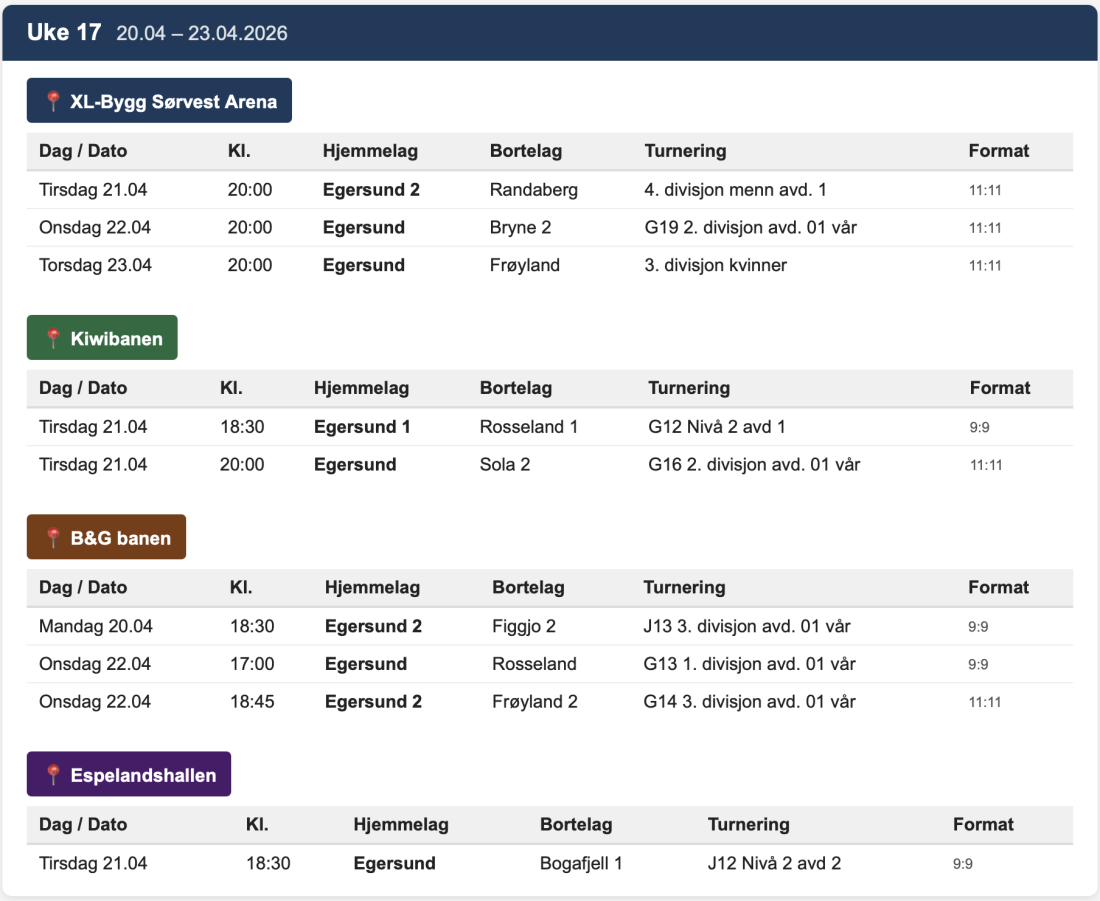This screenshot has height=901, width=1100.
Task: Click the pin icon beside Kiwibanen
Action: pos(54,339)
